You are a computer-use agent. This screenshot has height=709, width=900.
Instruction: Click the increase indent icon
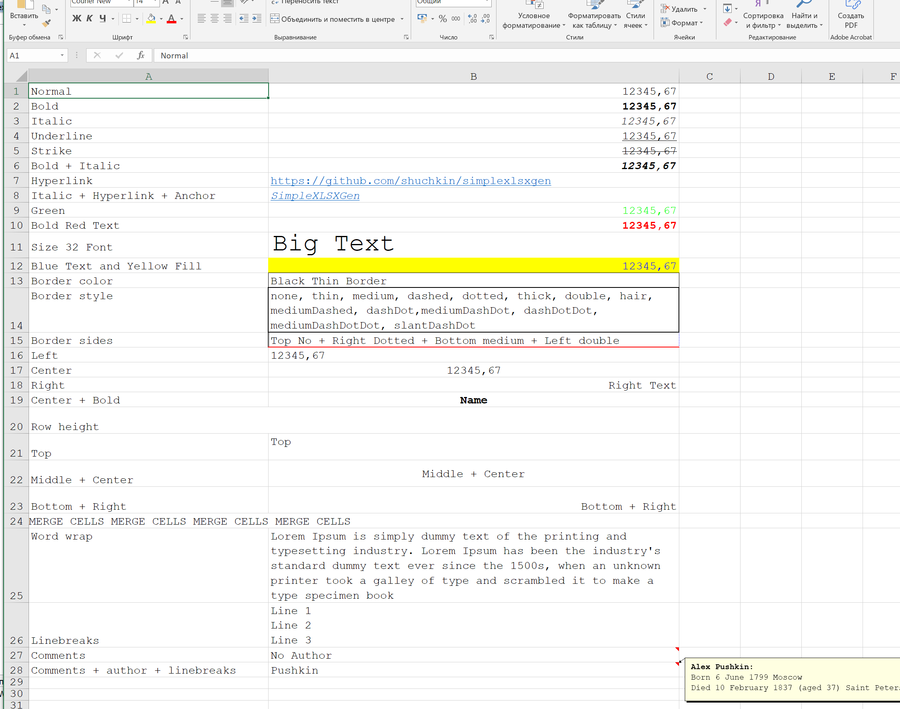255,19
